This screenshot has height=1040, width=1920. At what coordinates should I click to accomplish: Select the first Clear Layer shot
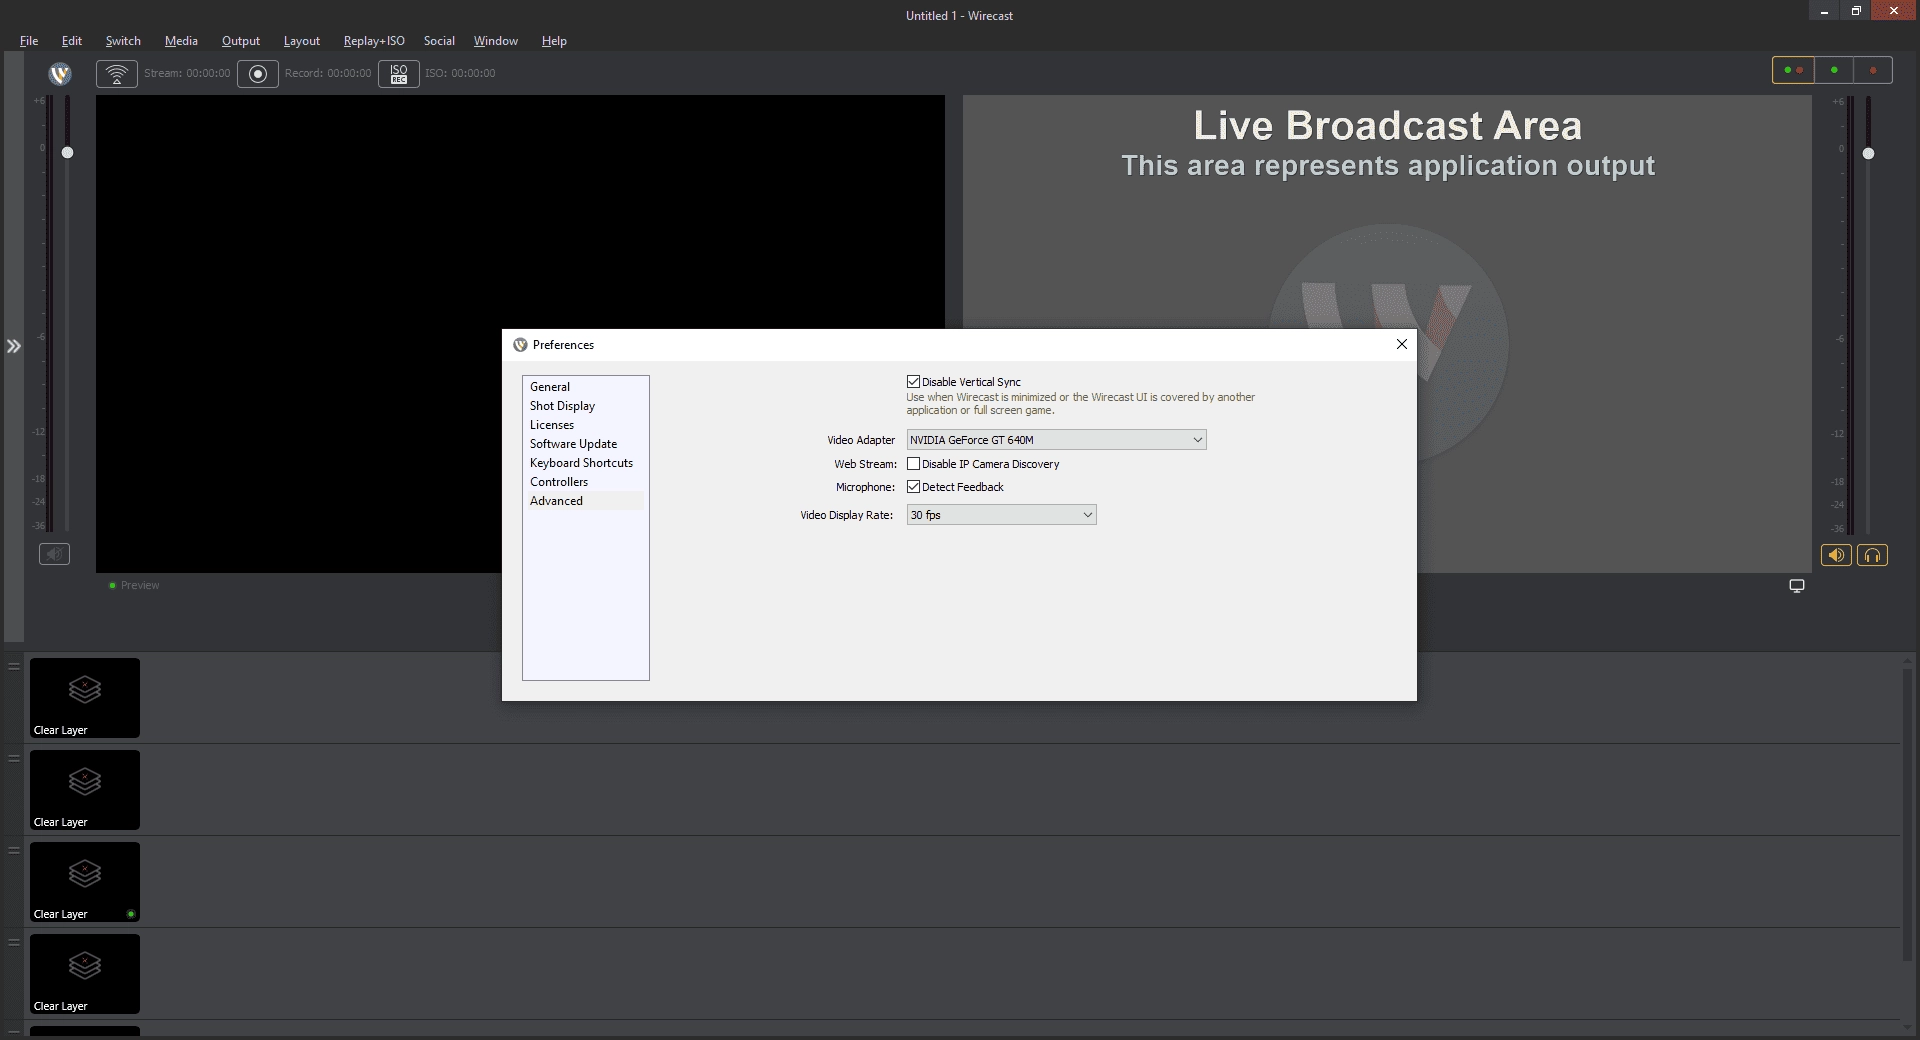pyautogui.click(x=85, y=698)
